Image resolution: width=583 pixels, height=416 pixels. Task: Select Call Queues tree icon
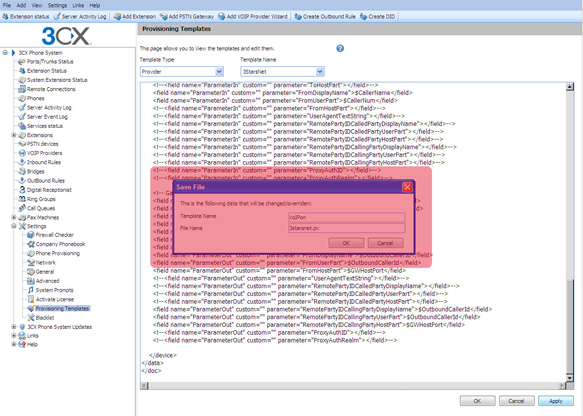click(22, 208)
